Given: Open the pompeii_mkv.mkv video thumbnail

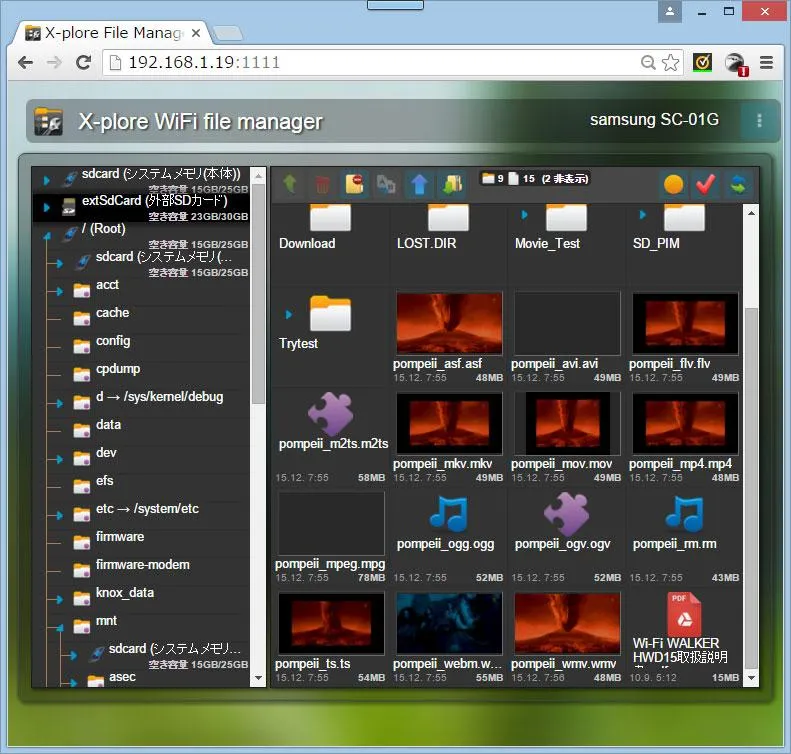Looking at the screenshot, I should (449, 423).
